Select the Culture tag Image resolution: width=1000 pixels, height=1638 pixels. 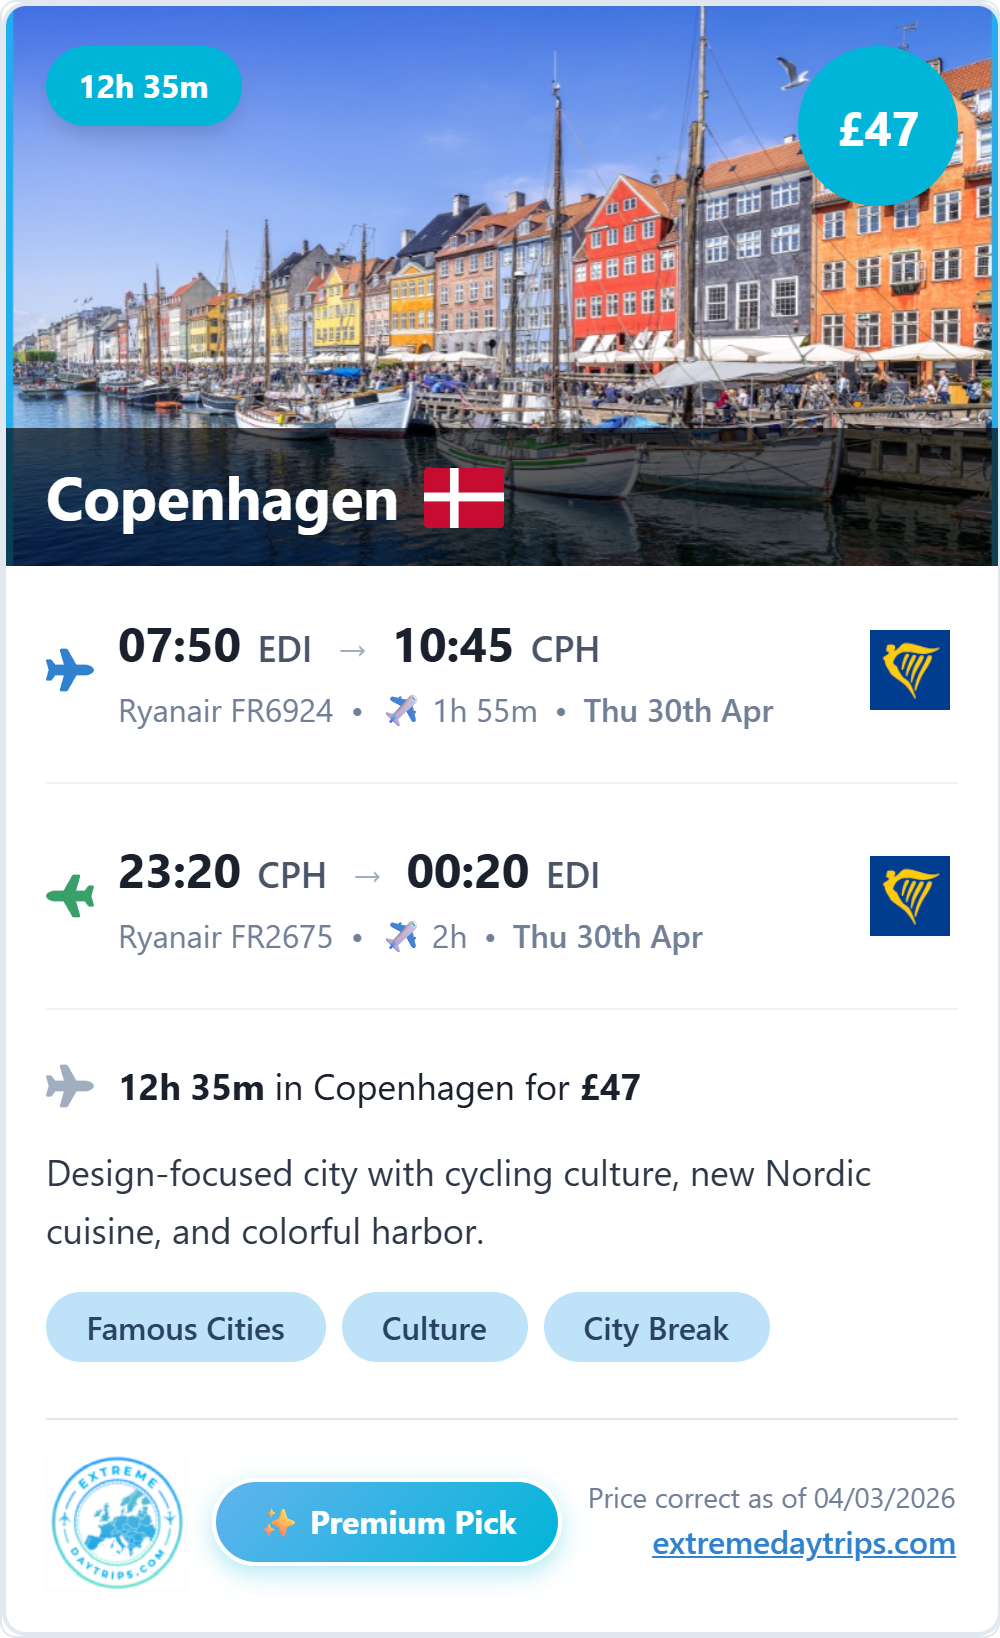point(434,1328)
